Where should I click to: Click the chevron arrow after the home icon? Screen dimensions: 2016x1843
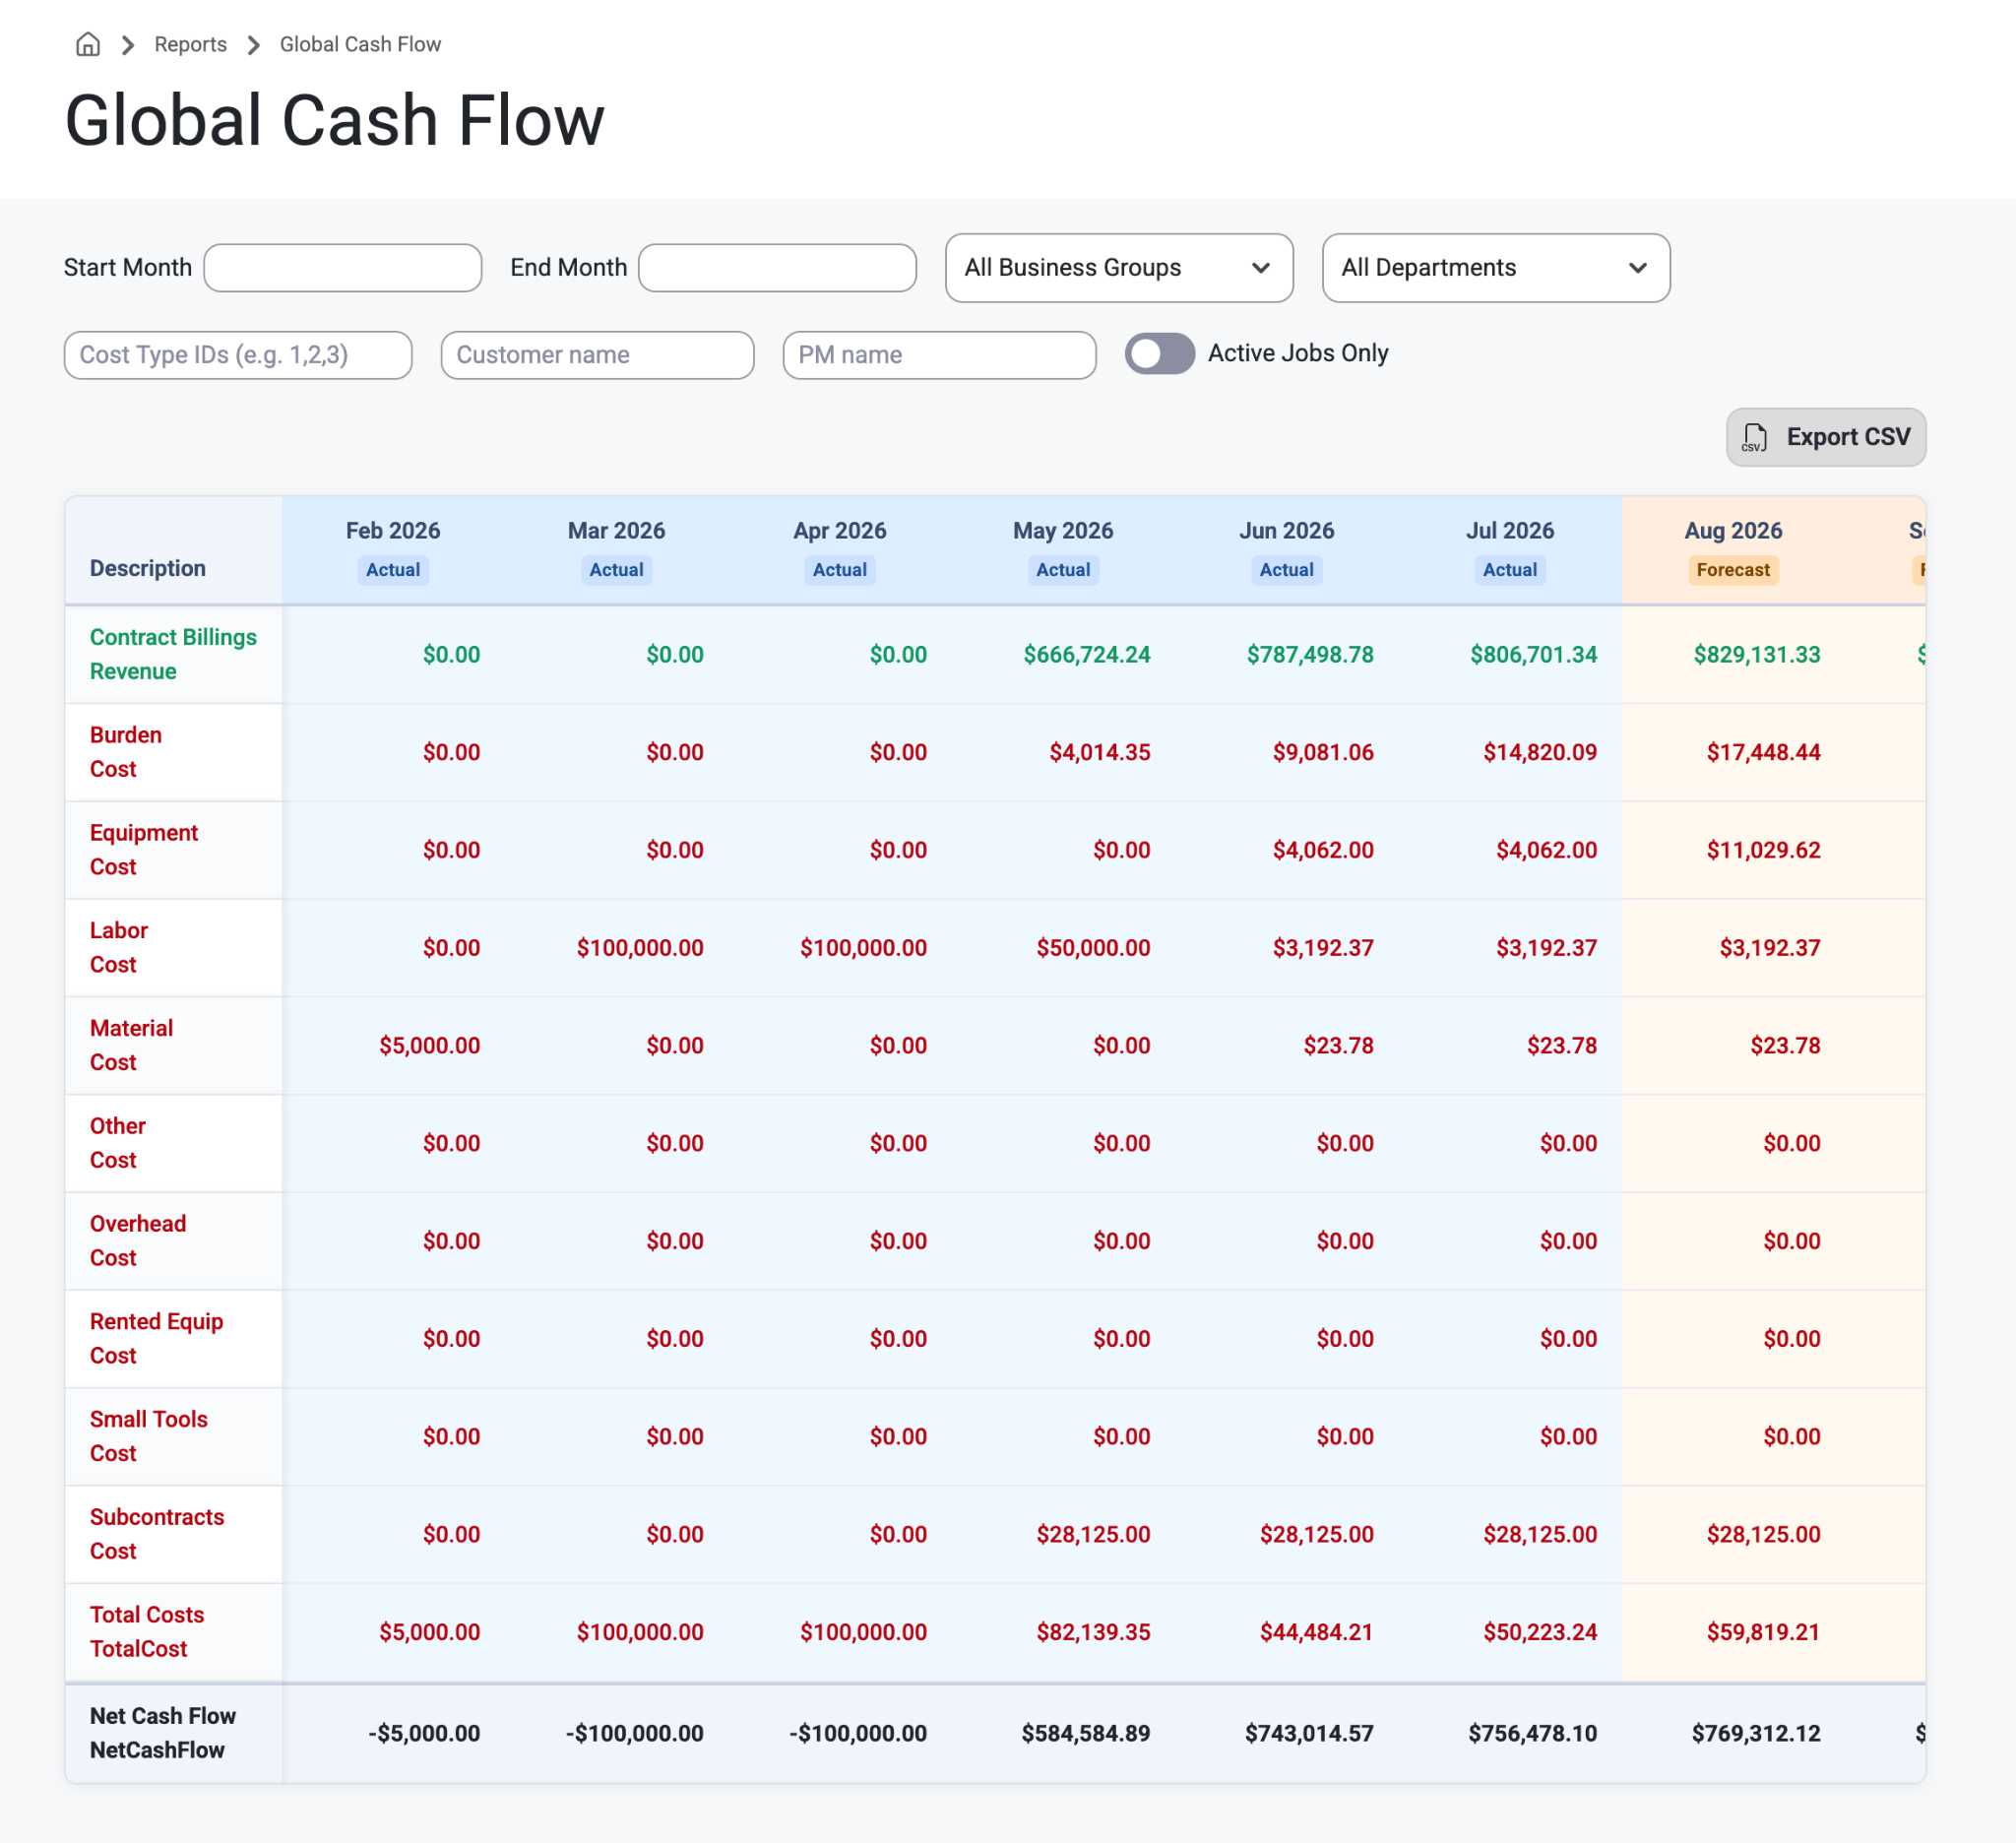(x=128, y=45)
